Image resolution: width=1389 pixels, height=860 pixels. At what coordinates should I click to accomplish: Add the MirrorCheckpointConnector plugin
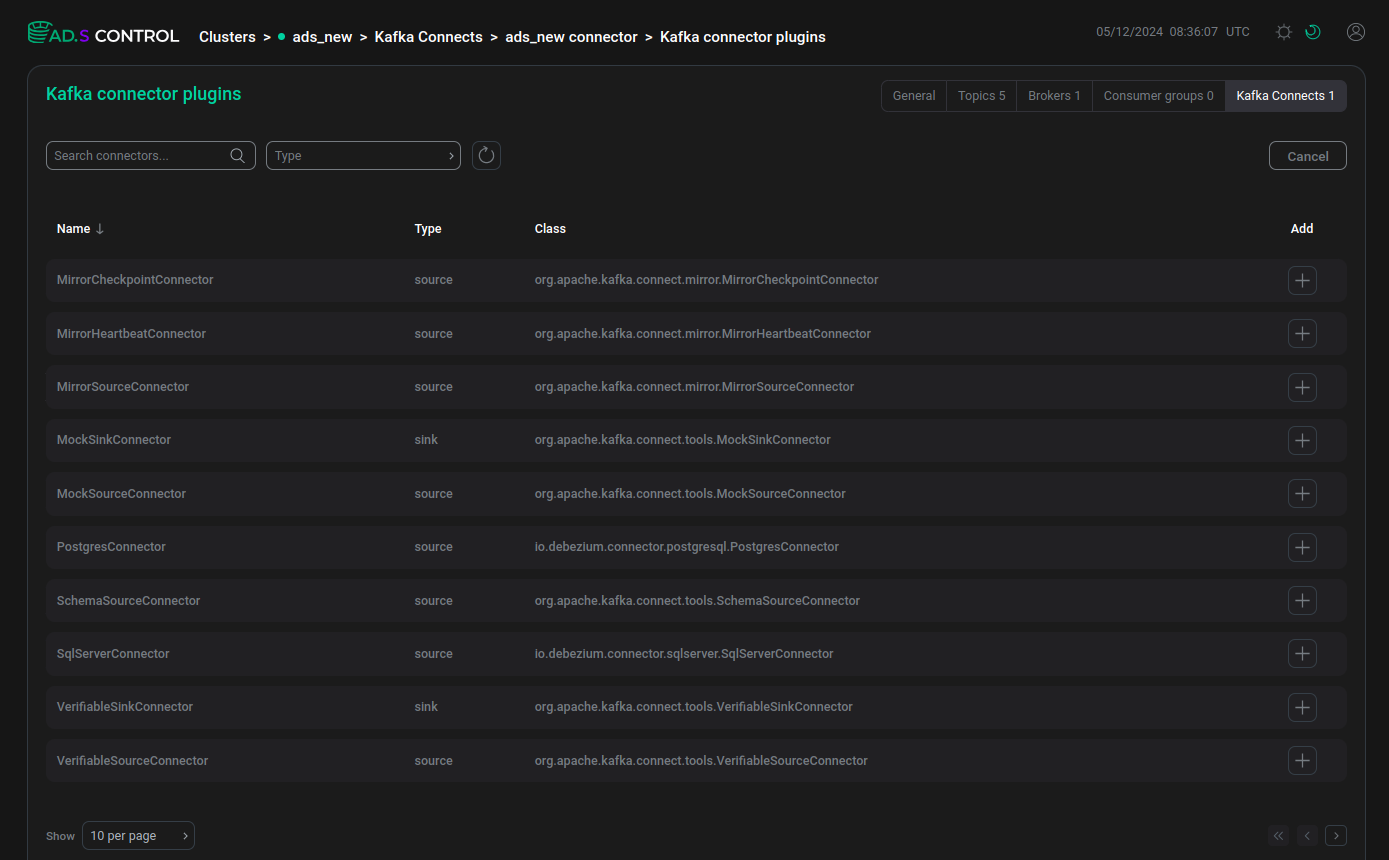click(x=1302, y=280)
